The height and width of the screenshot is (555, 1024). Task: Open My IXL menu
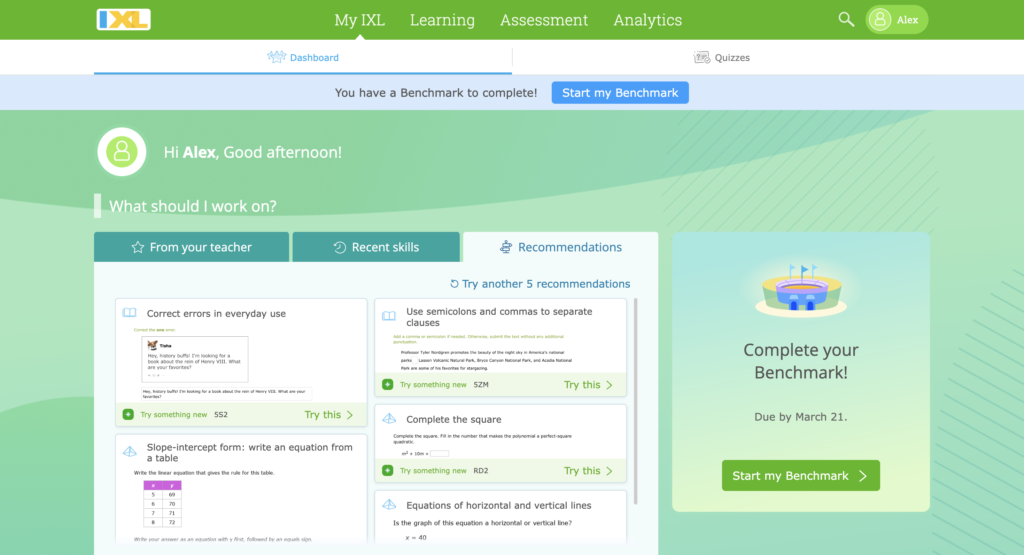point(359,20)
